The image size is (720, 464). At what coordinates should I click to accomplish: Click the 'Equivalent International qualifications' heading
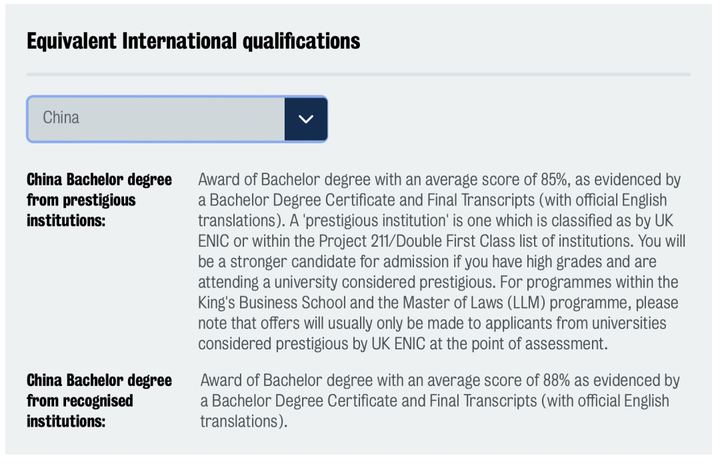[x=193, y=41]
